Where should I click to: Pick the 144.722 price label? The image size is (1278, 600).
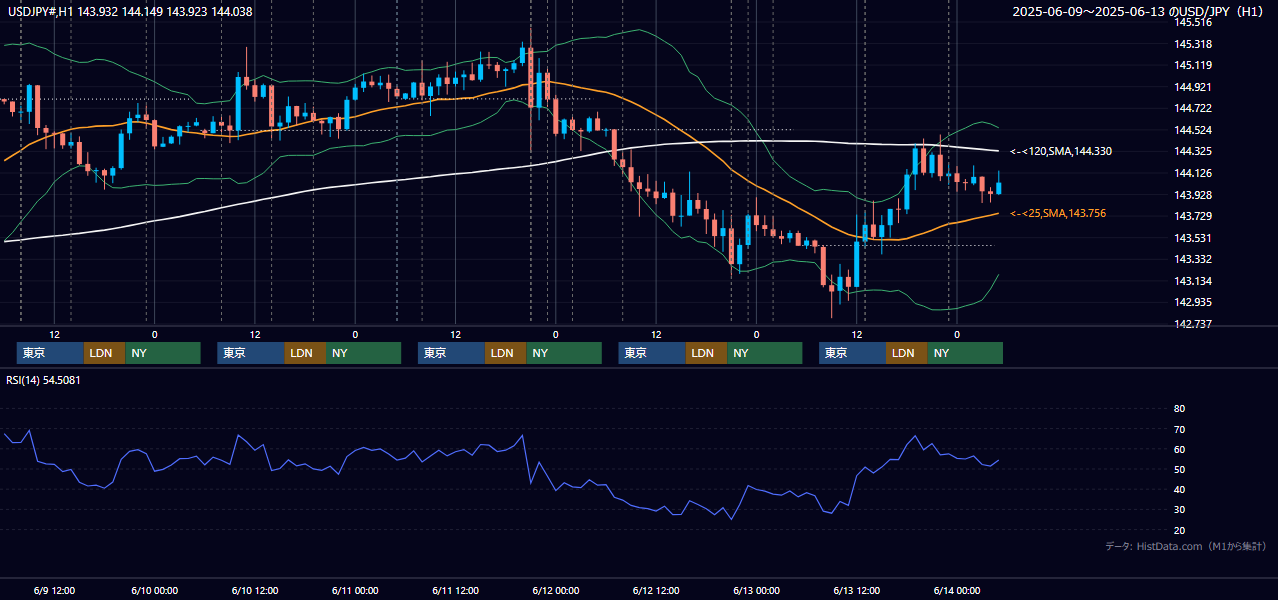[1193, 108]
